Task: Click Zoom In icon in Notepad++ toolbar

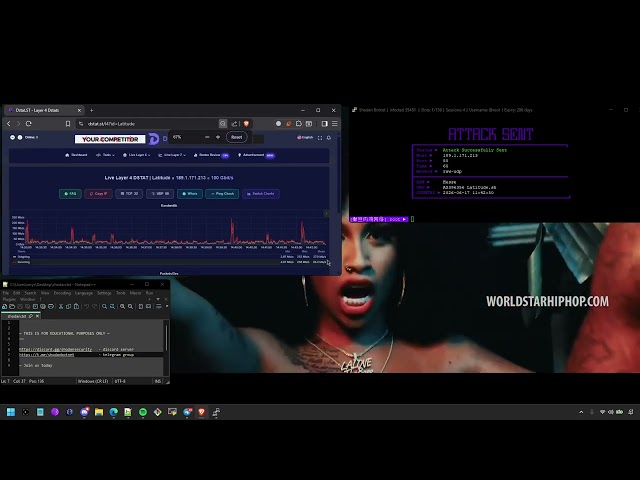Action: click(x=122, y=307)
